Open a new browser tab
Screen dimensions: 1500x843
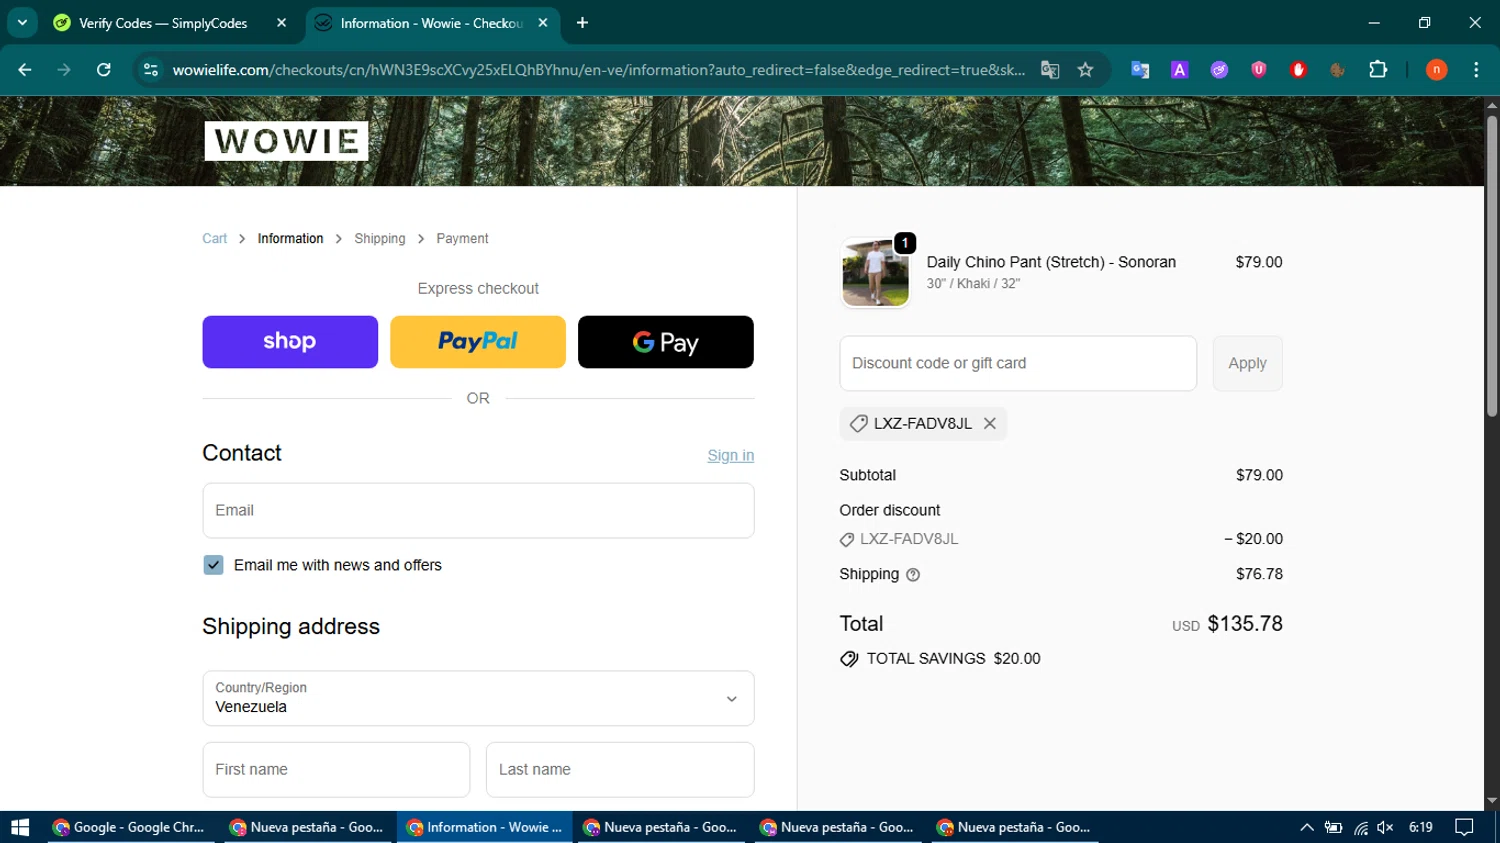(x=582, y=23)
